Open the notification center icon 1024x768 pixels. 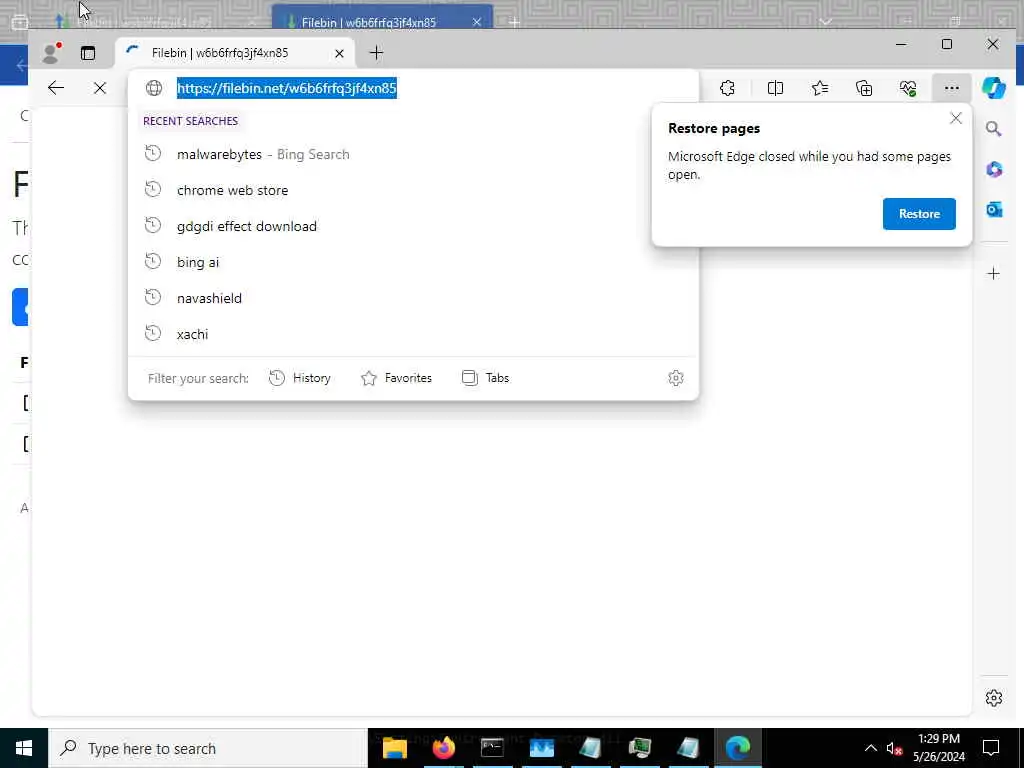point(991,748)
